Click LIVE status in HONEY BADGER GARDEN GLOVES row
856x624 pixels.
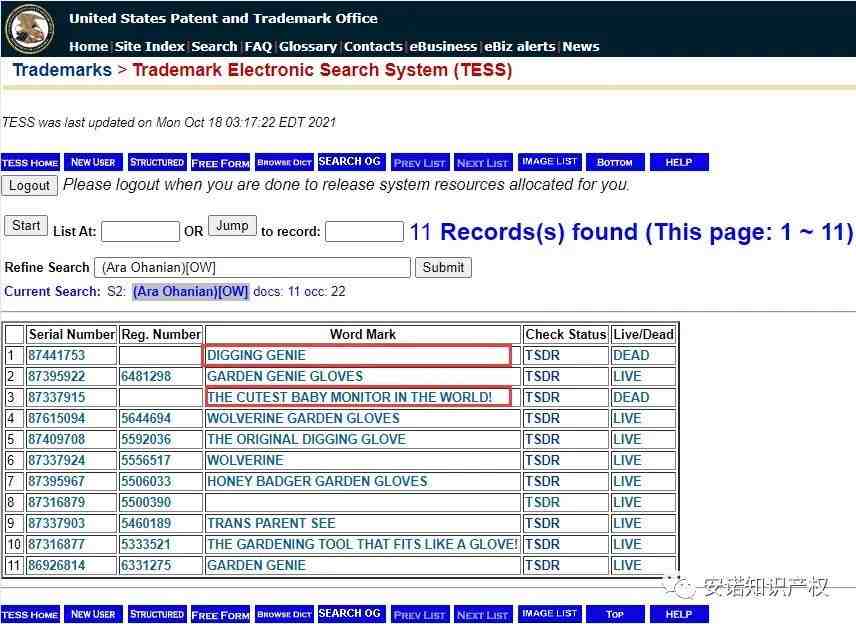tap(627, 481)
